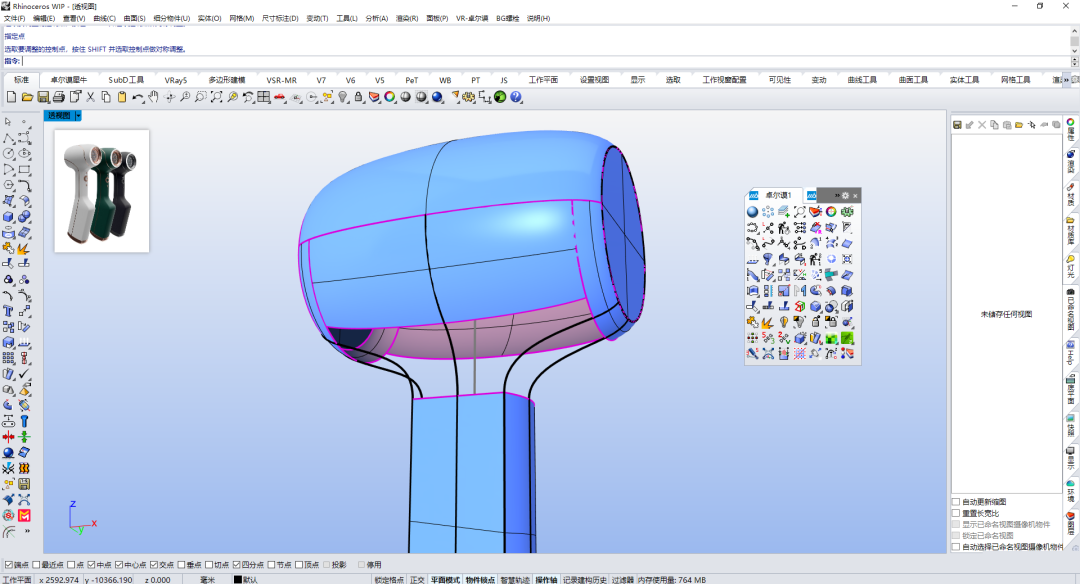The image size is (1080, 584).
Task: Click the 过滤器 button in the status bar
Action: (623, 580)
